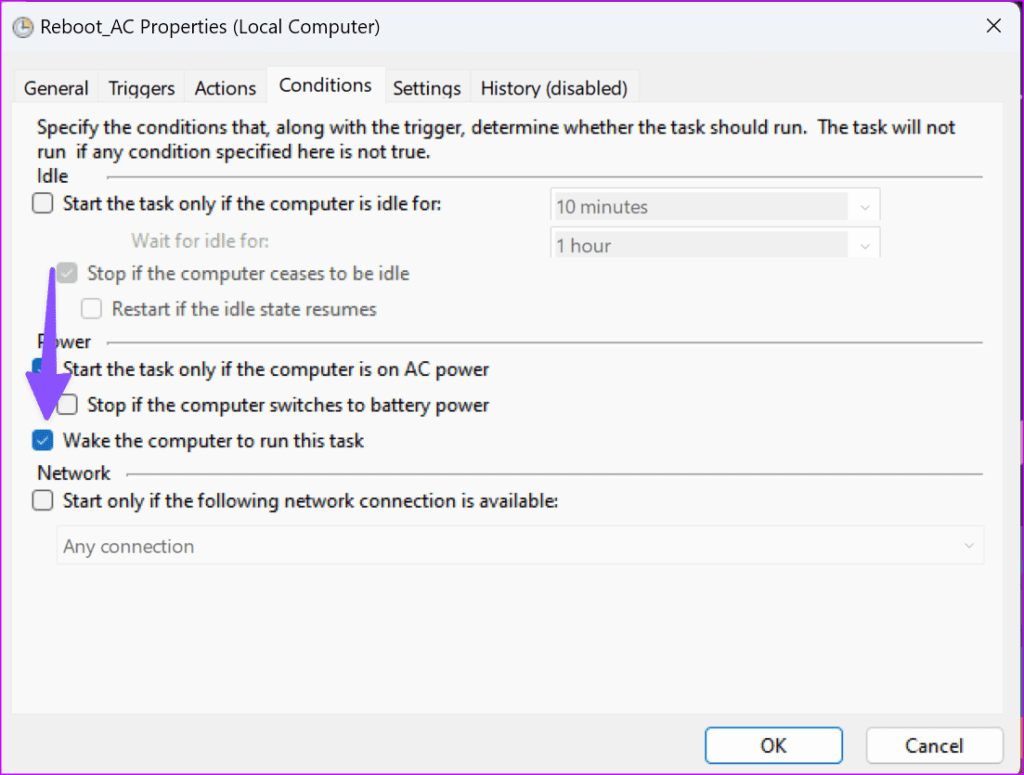Click the OK button to save conditions
The height and width of the screenshot is (775, 1024).
click(x=773, y=745)
